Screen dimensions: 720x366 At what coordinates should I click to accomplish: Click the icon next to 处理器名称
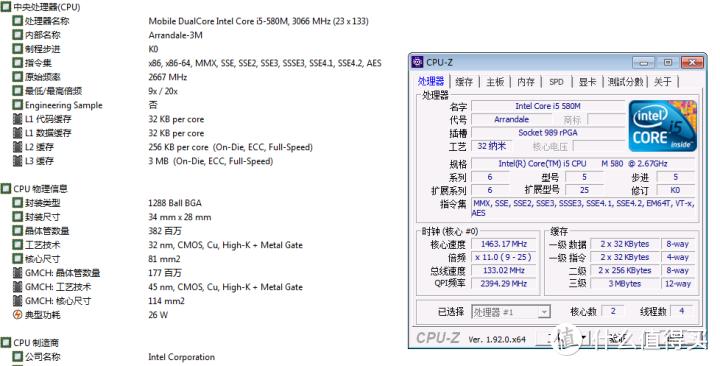coord(17,21)
